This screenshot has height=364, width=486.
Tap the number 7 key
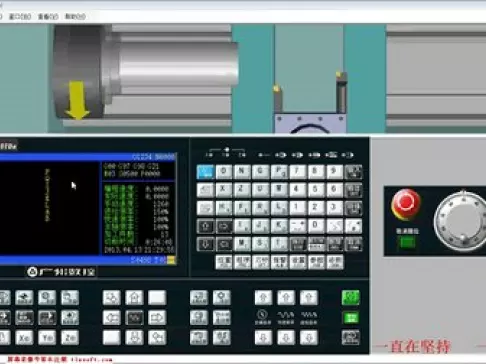coord(297,172)
